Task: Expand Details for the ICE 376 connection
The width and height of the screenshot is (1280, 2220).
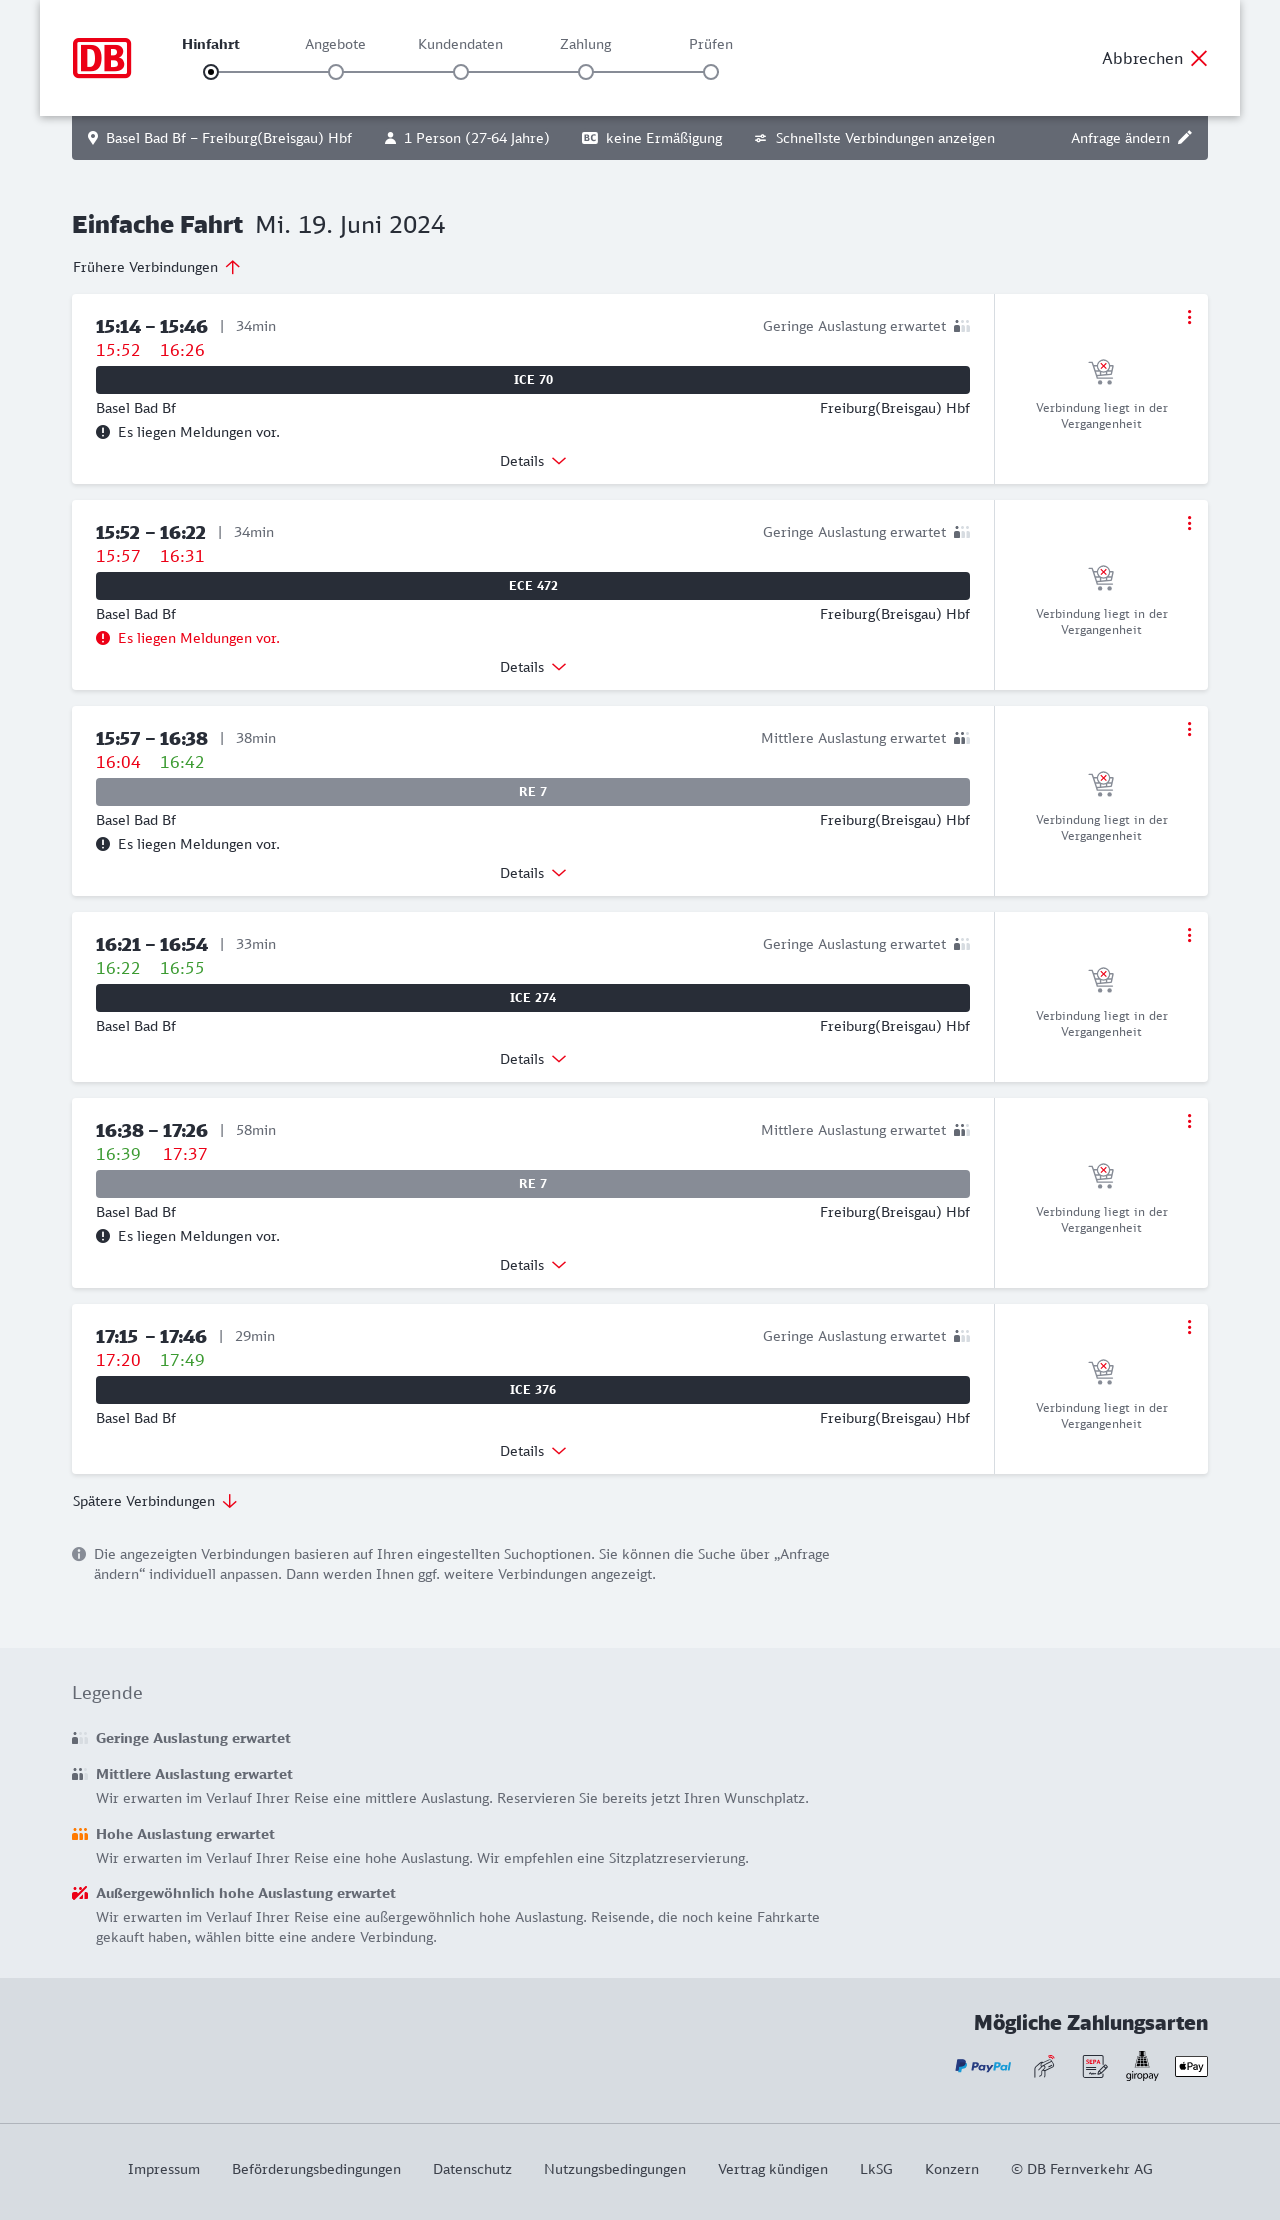Action: pos(533,1451)
